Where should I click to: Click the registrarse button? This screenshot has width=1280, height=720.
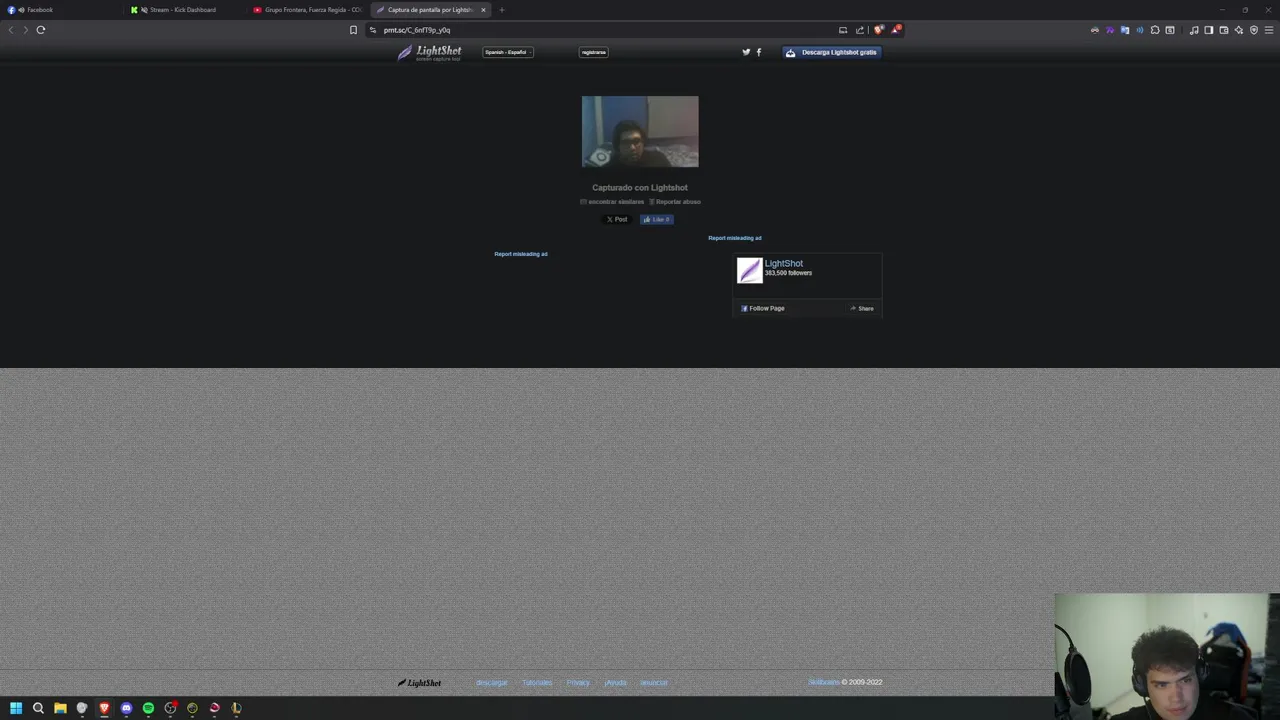(594, 52)
